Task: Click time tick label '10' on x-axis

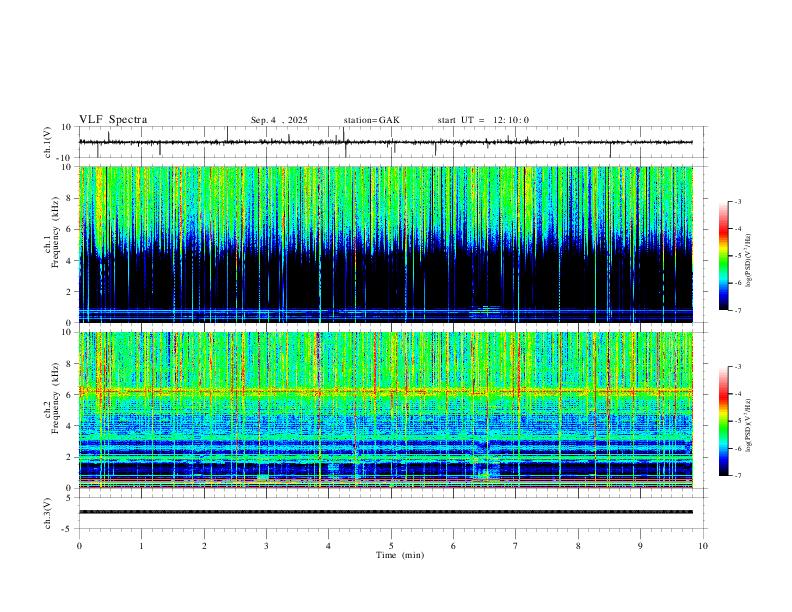Action: pos(703,546)
